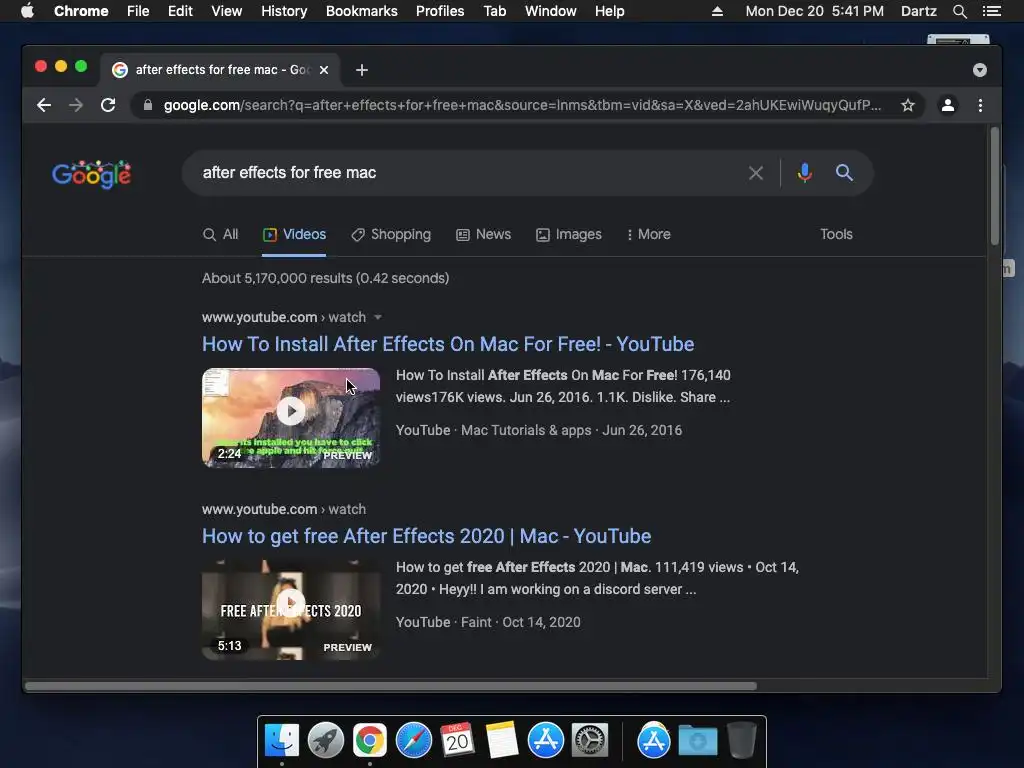The height and width of the screenshot is (768, 1024).
Task: Open the App Store icon beside Notes in the Dock
Action: (545, 741)
